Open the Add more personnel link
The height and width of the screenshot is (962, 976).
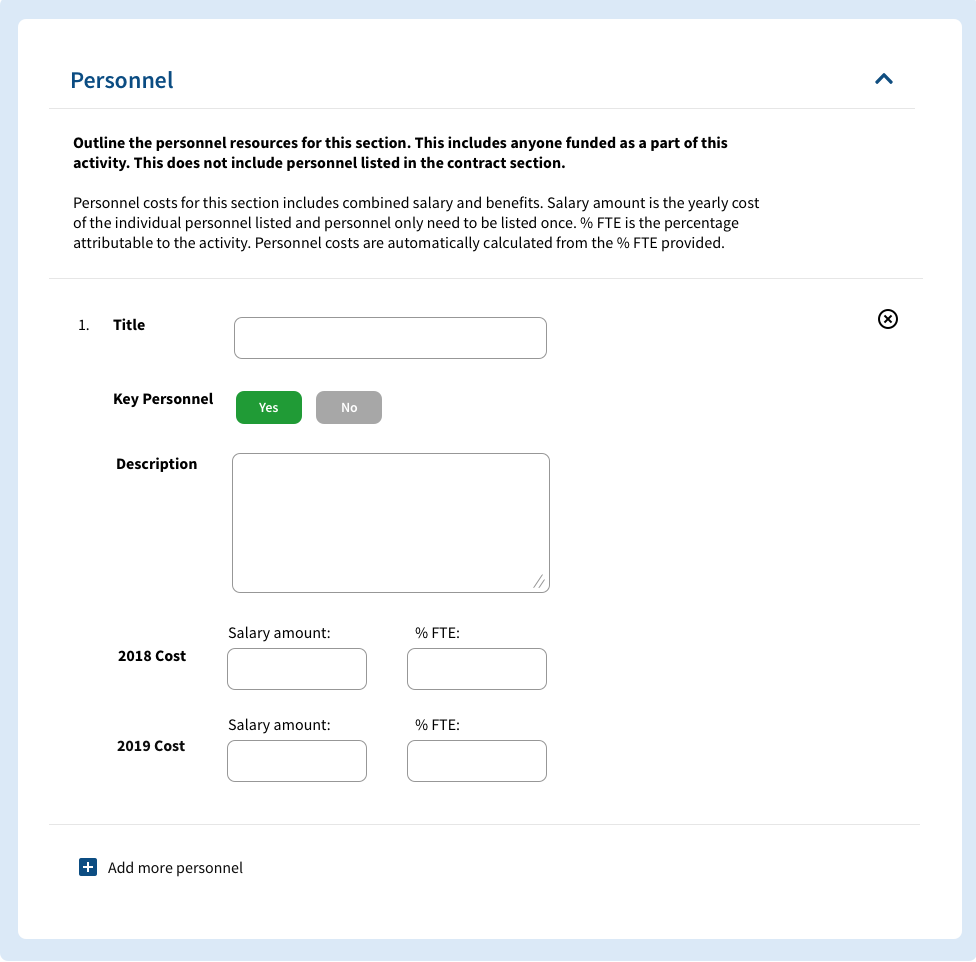tap(176, 867)
